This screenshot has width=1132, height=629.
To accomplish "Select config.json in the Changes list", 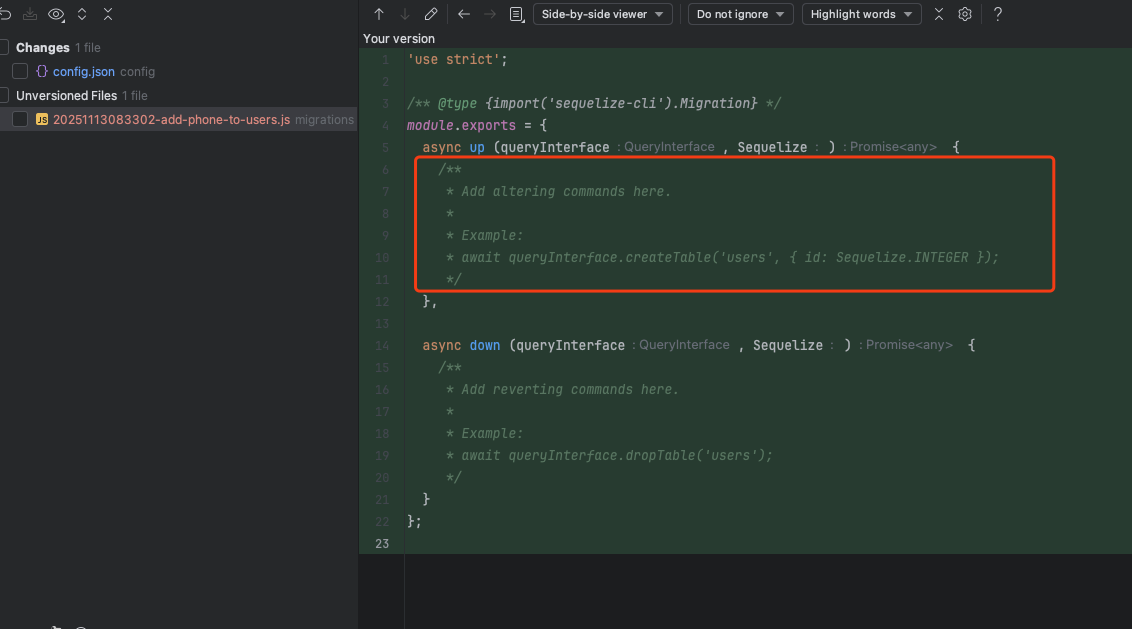I will (x=84, y=71).
